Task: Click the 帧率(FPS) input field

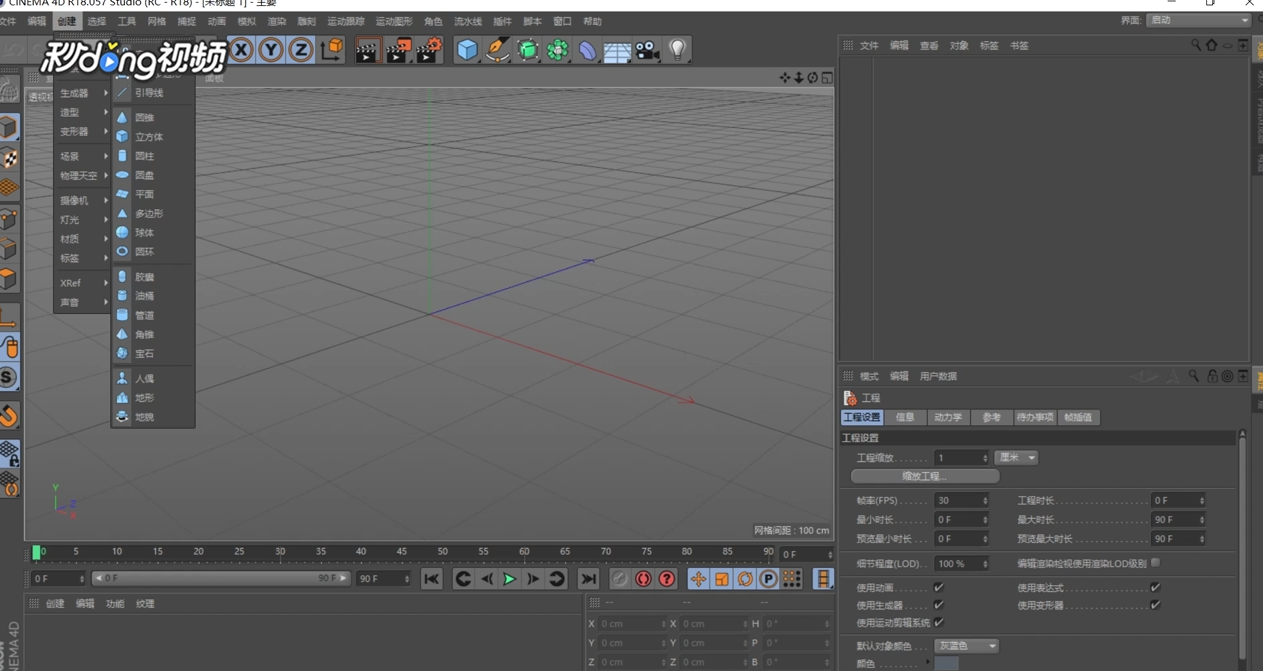Action: pyautogui.click(x=962, y=500)
